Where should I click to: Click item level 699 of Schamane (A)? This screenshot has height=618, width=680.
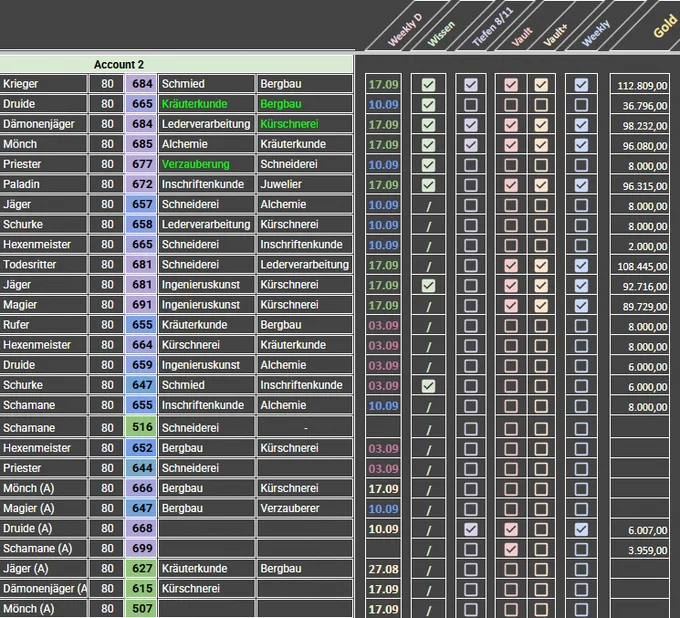tap(141, 549)
